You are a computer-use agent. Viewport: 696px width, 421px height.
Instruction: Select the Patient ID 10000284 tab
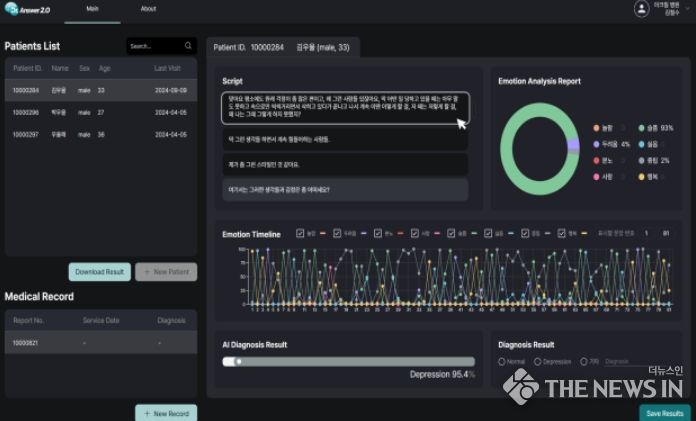click(283, 48)
